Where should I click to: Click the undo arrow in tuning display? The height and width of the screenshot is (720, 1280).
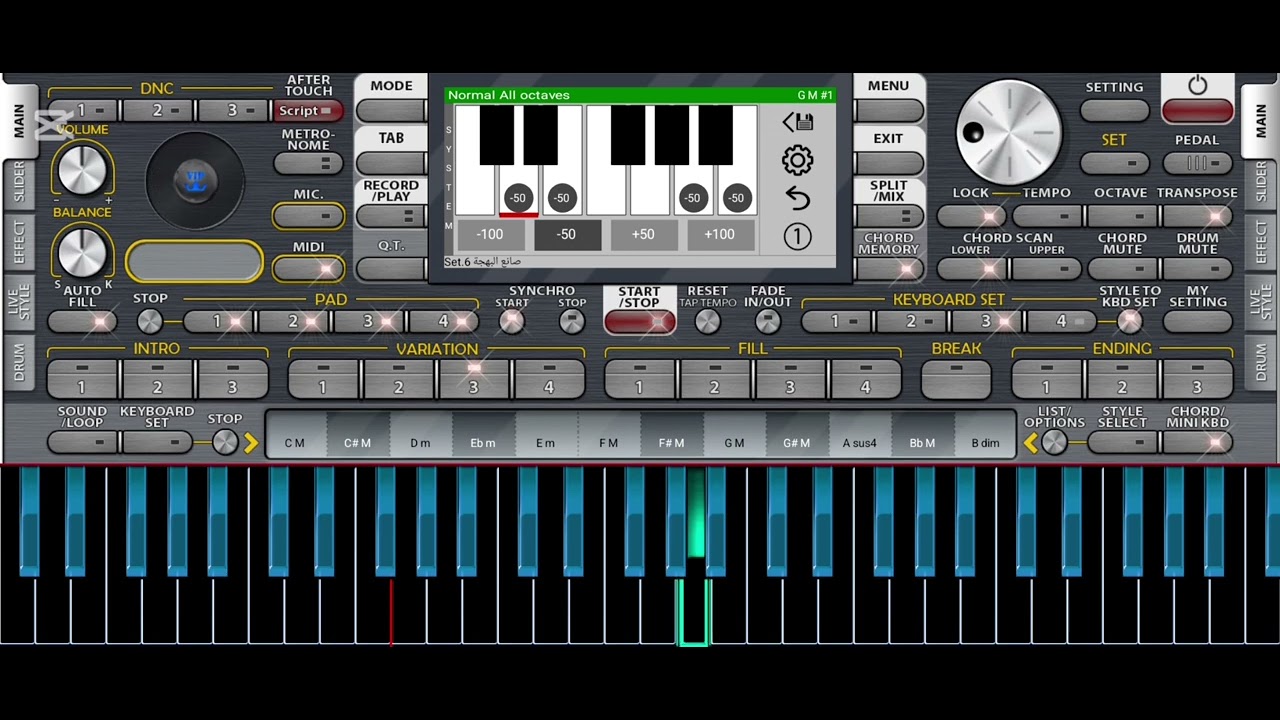pos(797,198)
